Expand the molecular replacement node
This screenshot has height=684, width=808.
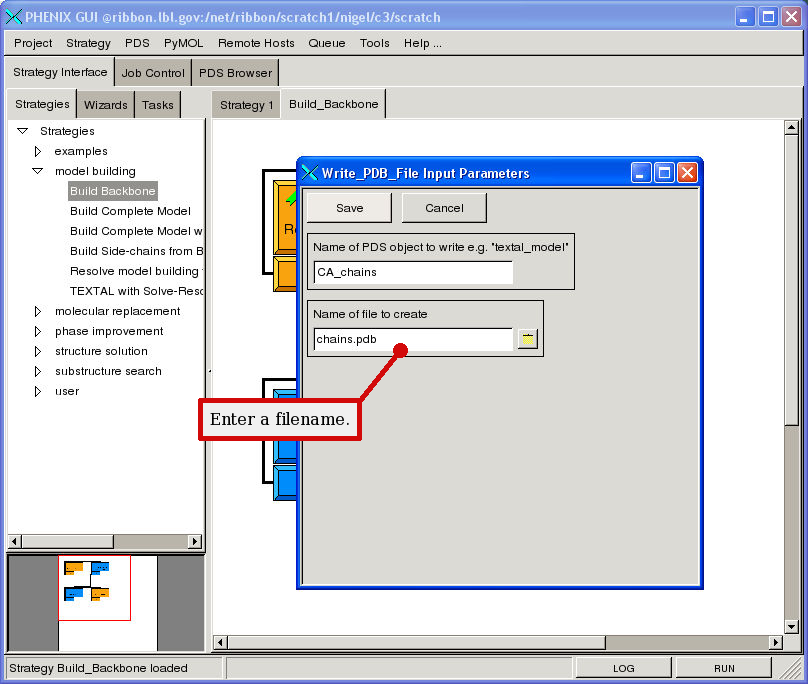pos(38,311)
